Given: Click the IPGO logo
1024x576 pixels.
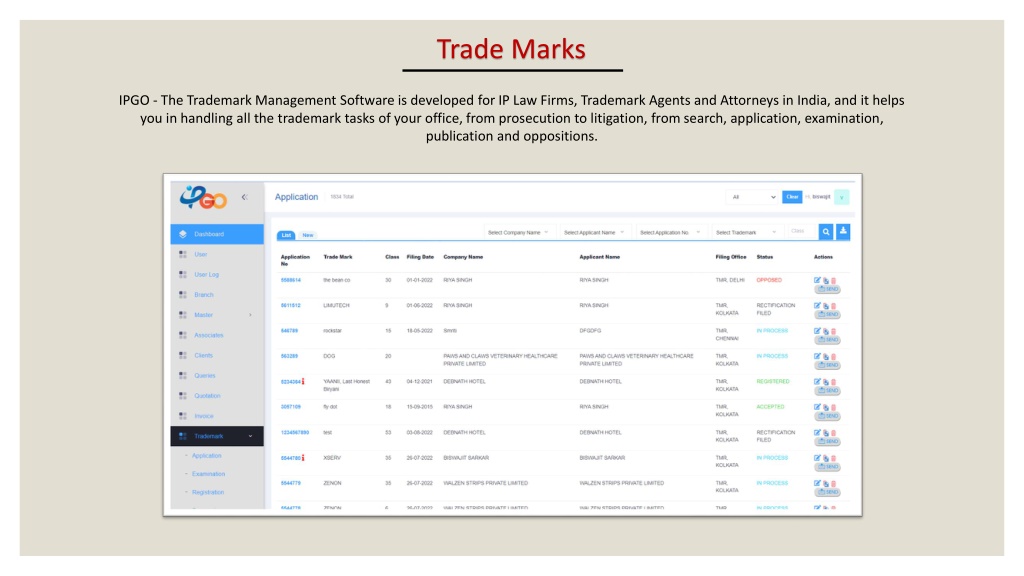Looking at the screenshot, I should coord(203,197).
